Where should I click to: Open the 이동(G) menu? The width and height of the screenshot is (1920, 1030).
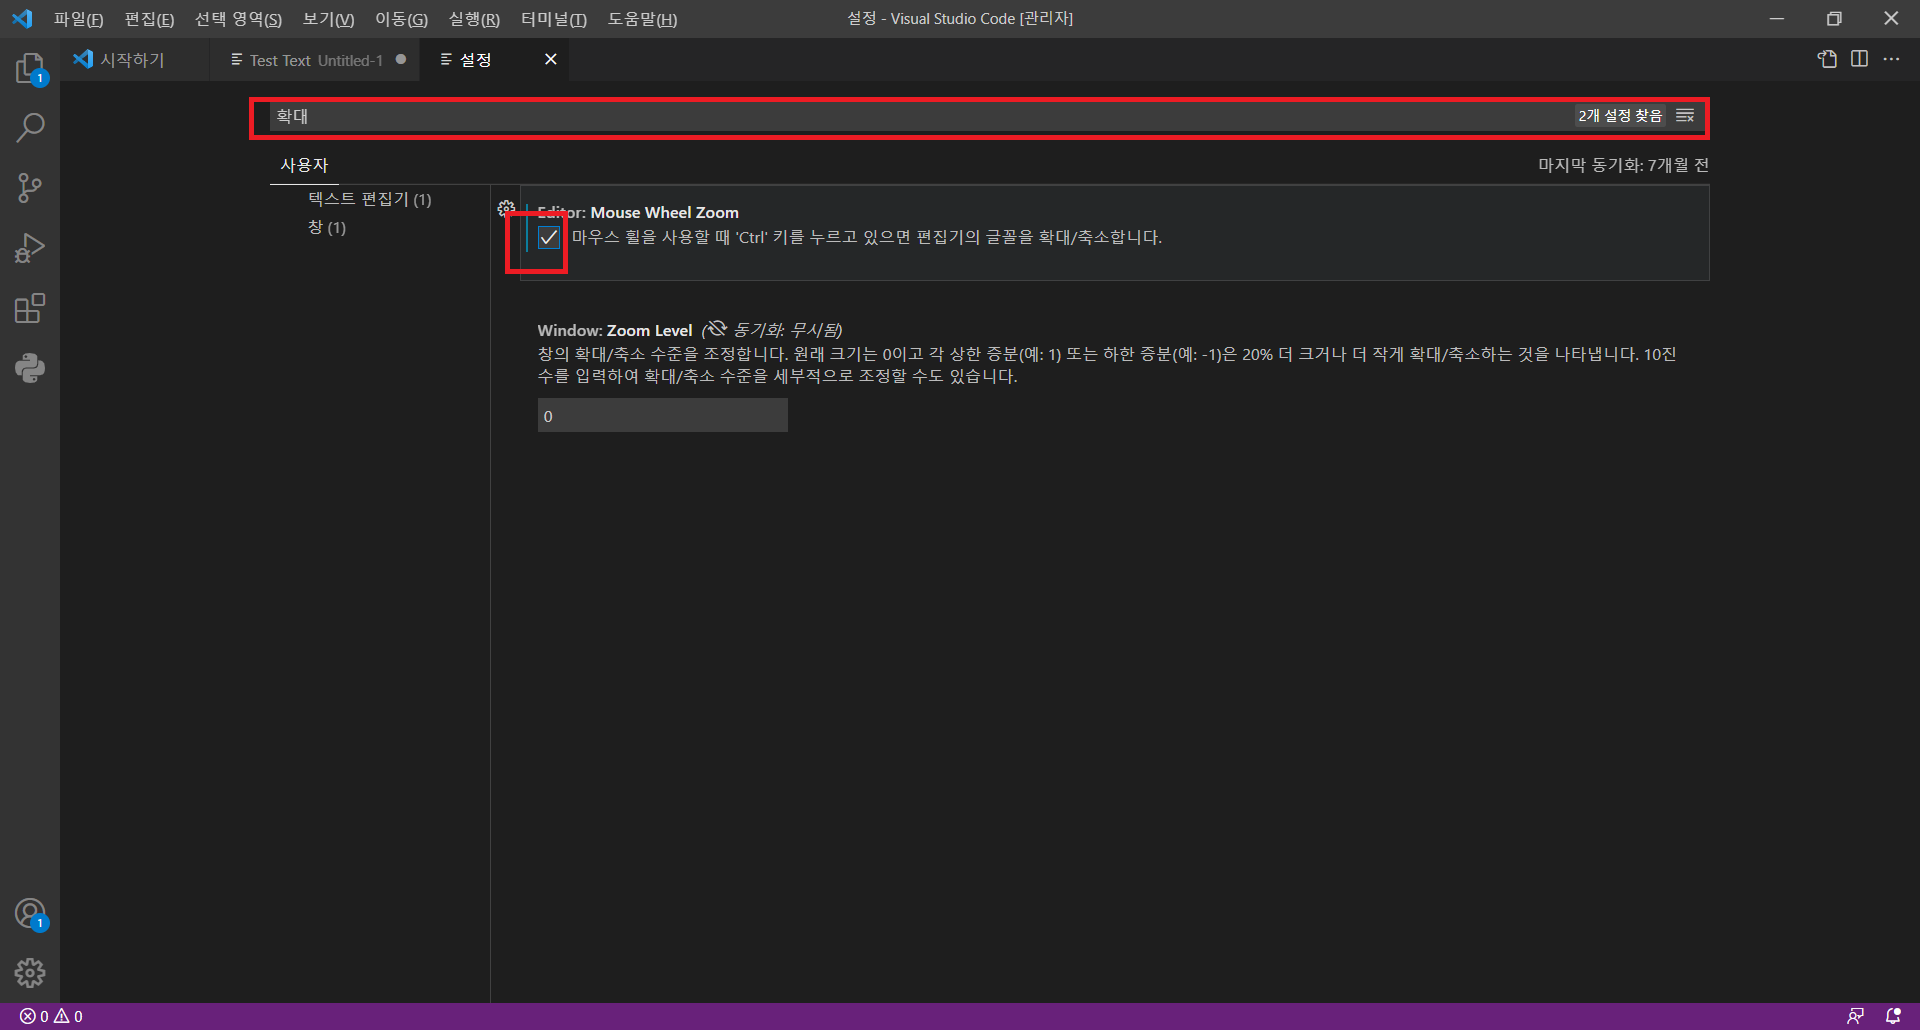[401, 19]
